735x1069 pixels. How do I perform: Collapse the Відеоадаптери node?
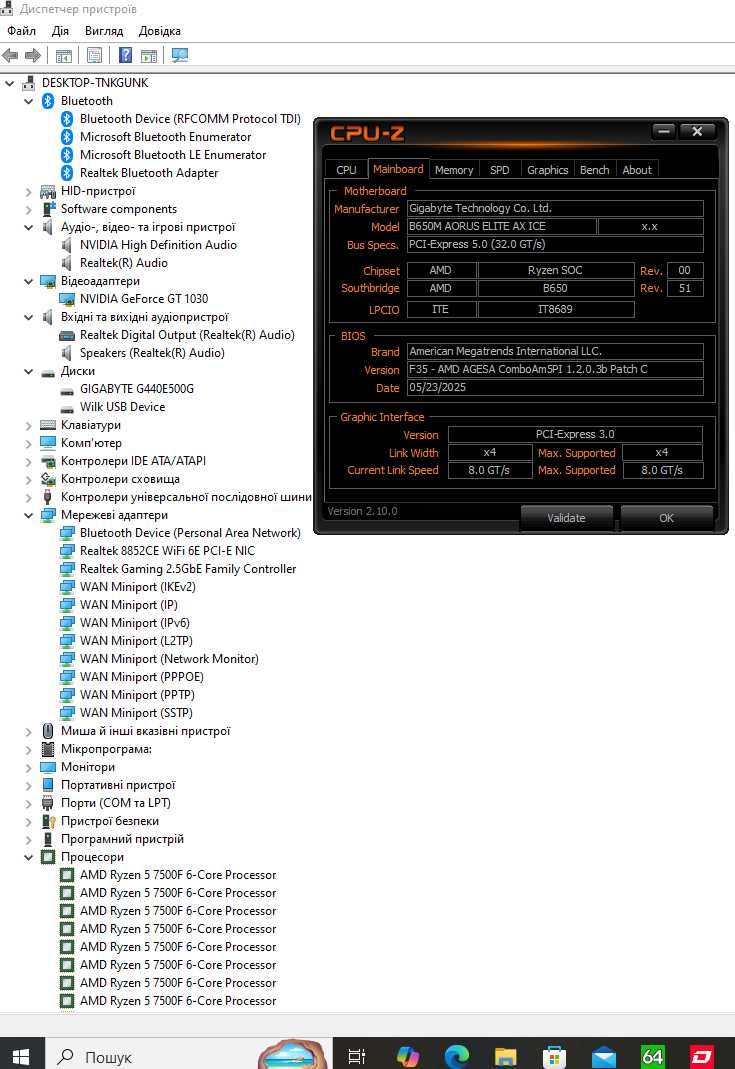[29, 281]
